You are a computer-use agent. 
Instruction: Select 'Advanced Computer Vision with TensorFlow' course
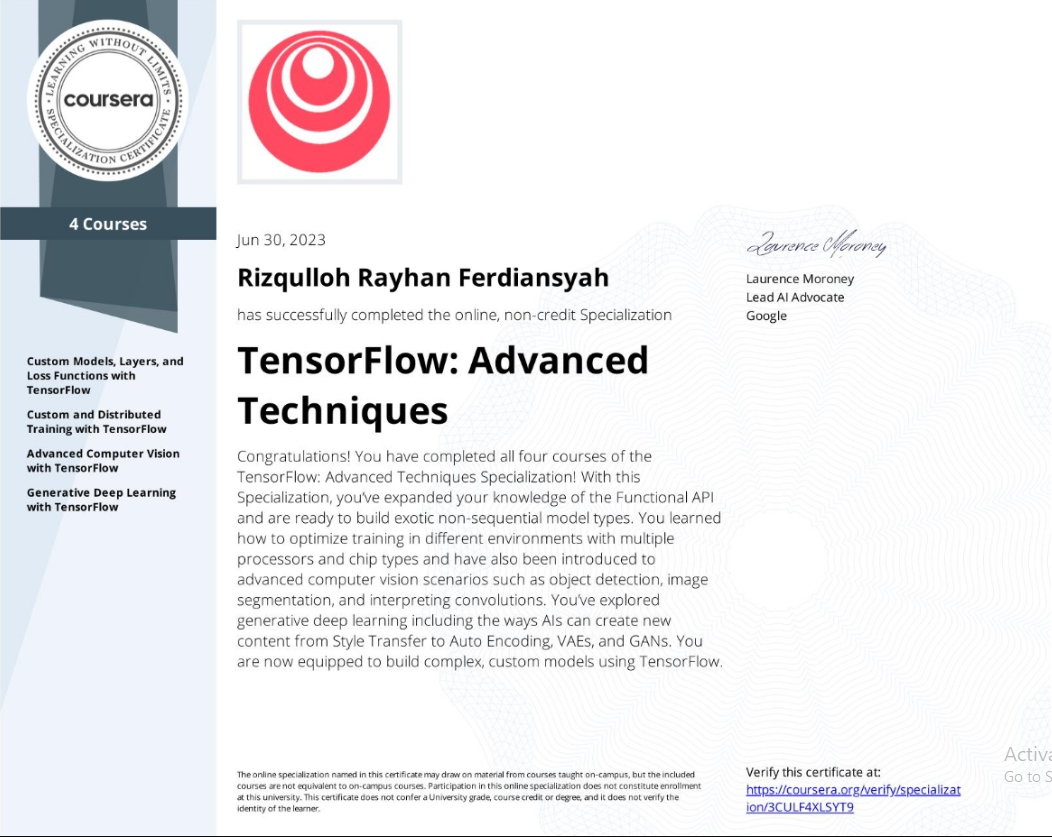click(103, 461)
